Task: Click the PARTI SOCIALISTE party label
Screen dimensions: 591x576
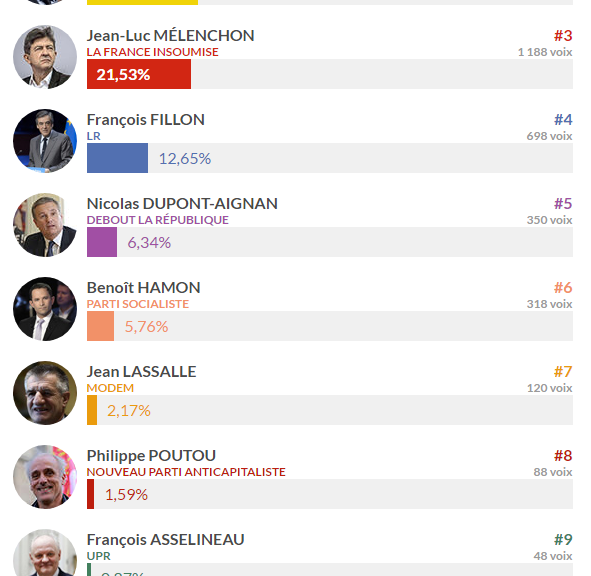Action: pos(138,304)
